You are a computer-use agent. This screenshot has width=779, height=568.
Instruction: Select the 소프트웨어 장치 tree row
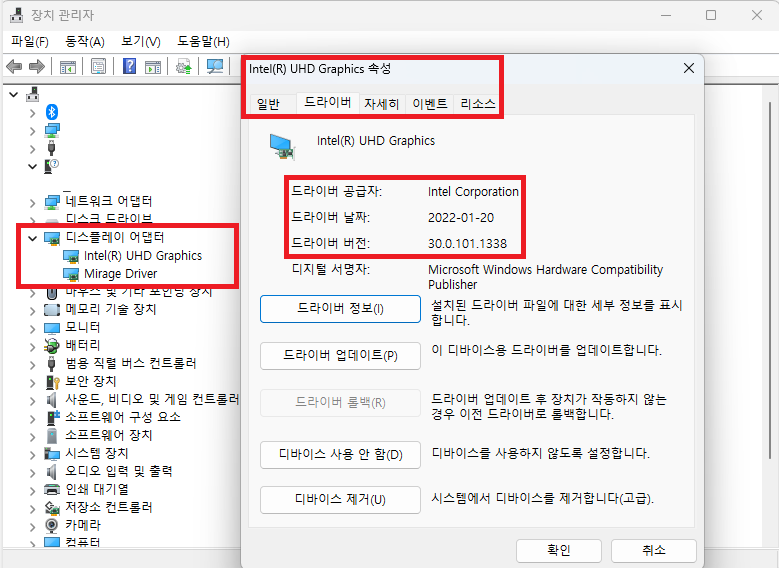108,435
